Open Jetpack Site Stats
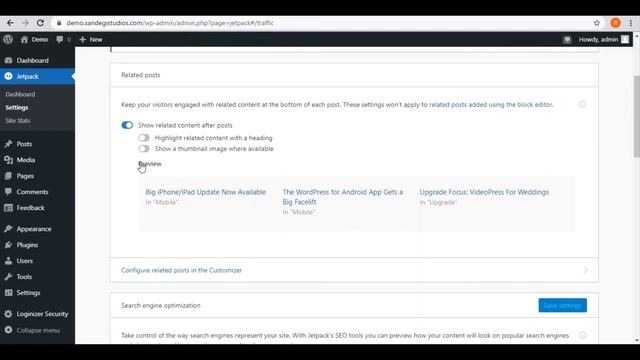The height and width of the screenshot is (360, 640). tap(18, 120)
